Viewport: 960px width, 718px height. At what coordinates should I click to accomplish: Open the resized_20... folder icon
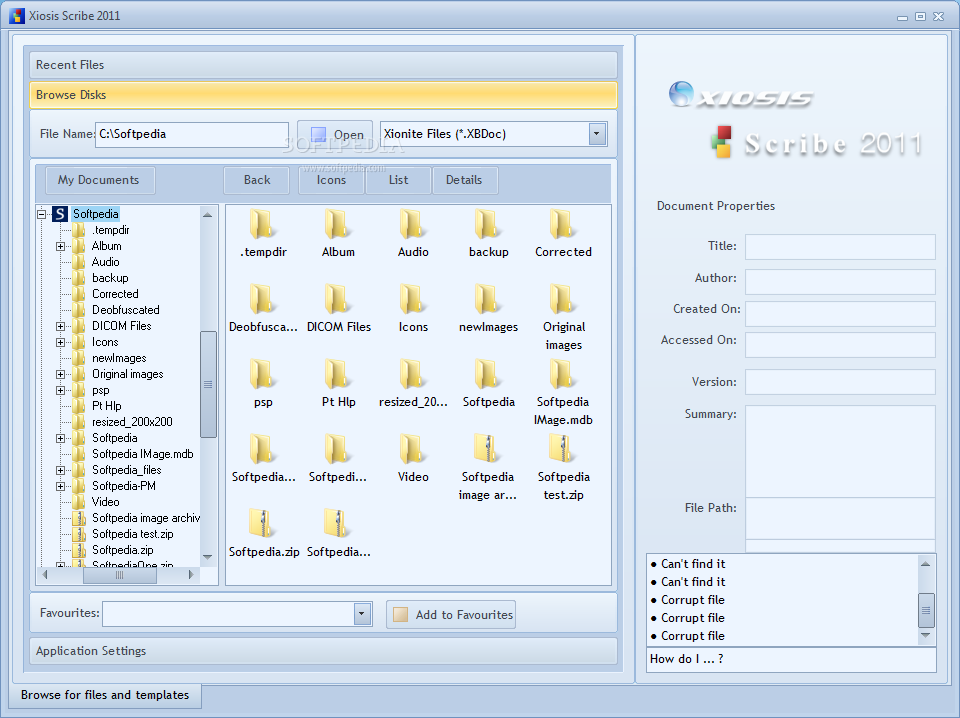[412, 374]
